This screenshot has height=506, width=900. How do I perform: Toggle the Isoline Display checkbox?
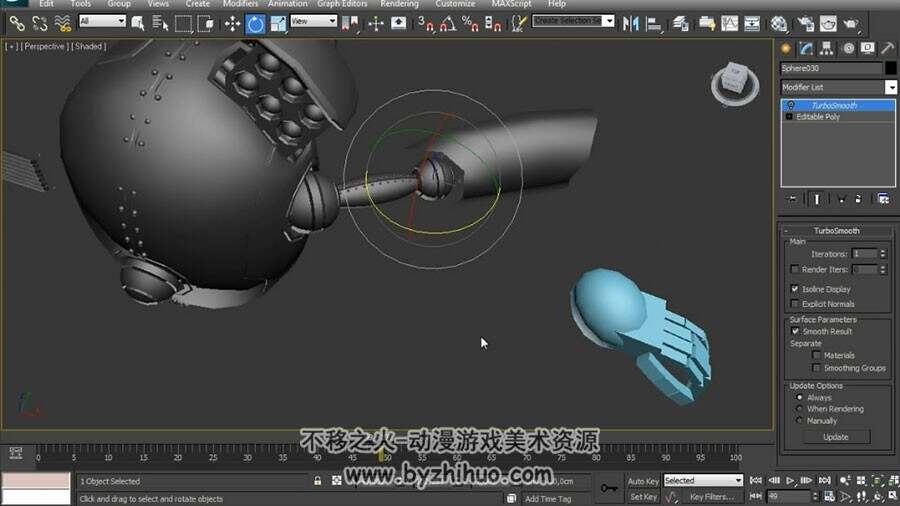coord(795,289)
